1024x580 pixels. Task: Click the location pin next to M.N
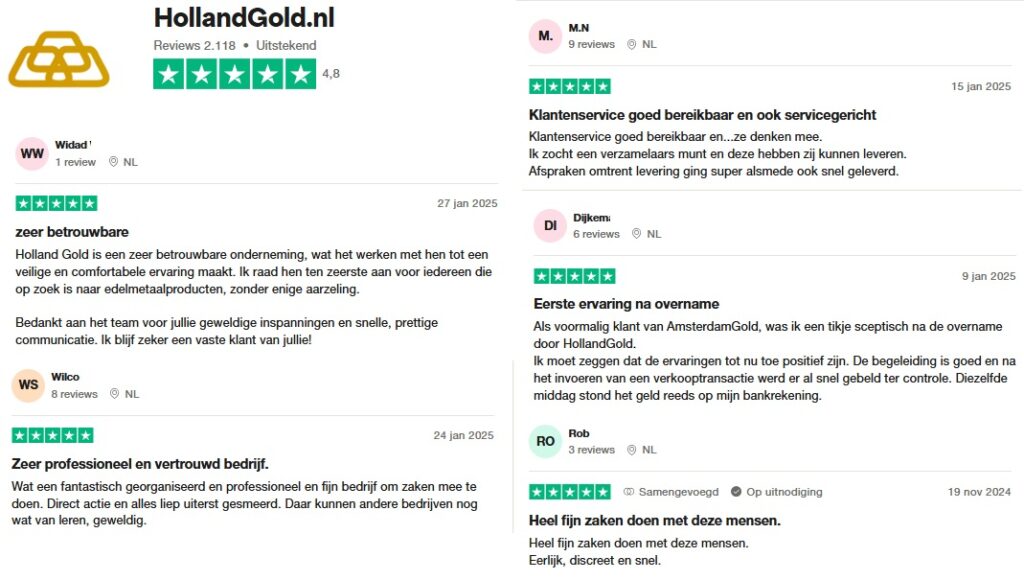coord(630,44)
